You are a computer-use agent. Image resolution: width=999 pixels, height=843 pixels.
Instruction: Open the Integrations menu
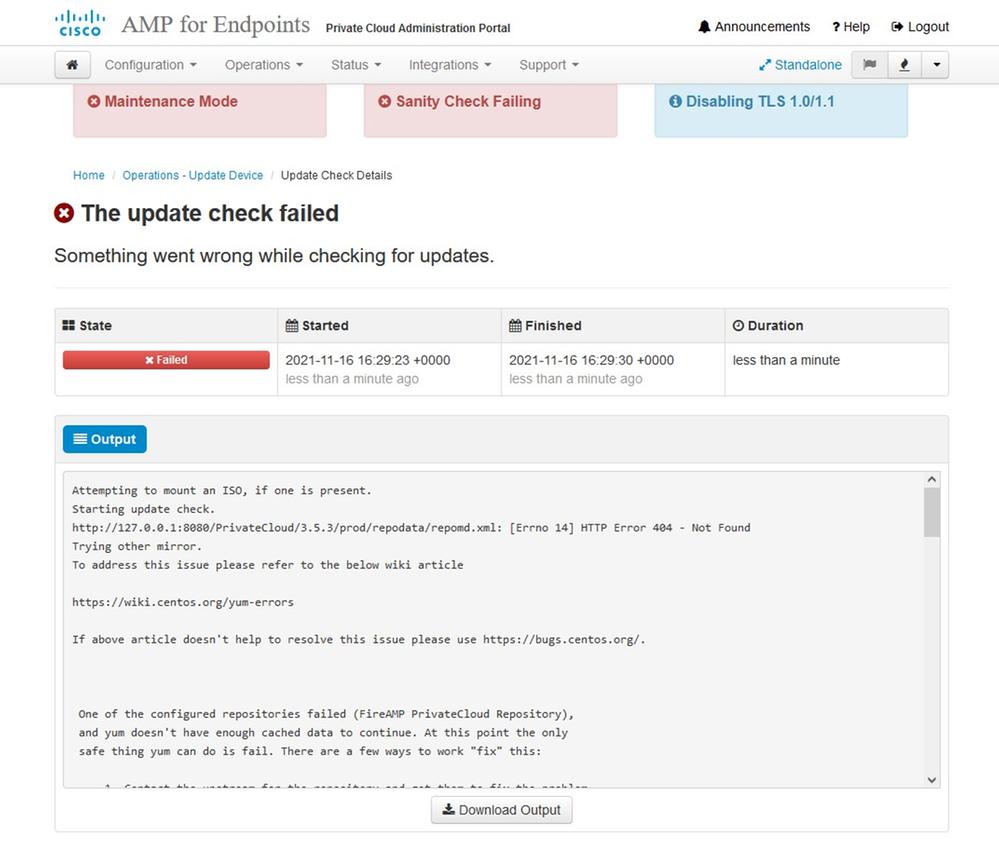[450, 65]
